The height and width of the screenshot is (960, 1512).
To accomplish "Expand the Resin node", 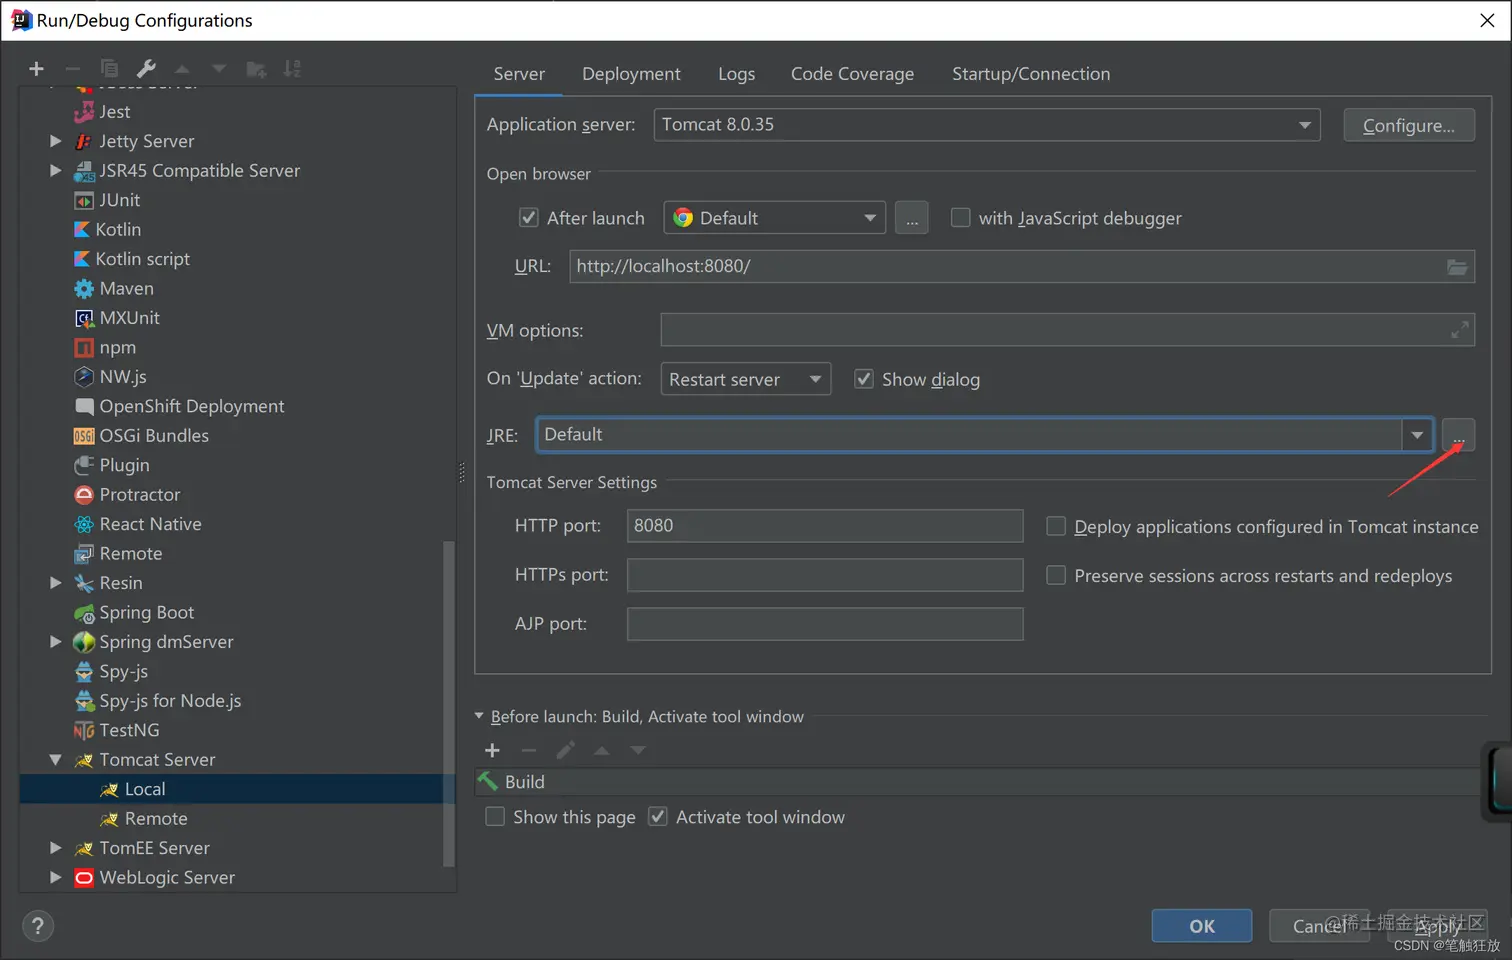I will click(56, 583).
